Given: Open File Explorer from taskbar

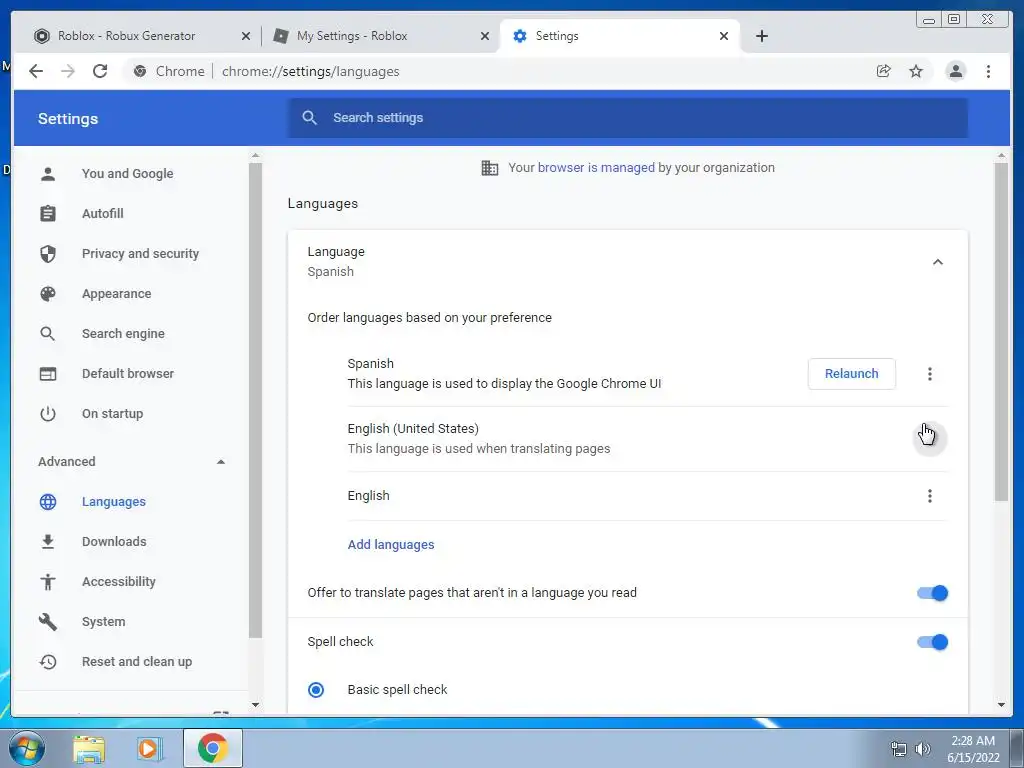Looking at the screenshot, I should pos(89,748).
